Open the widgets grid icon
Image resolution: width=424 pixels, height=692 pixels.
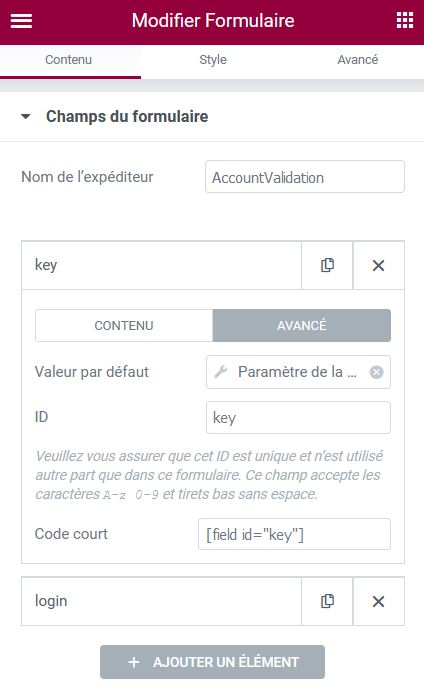[405, 20]
